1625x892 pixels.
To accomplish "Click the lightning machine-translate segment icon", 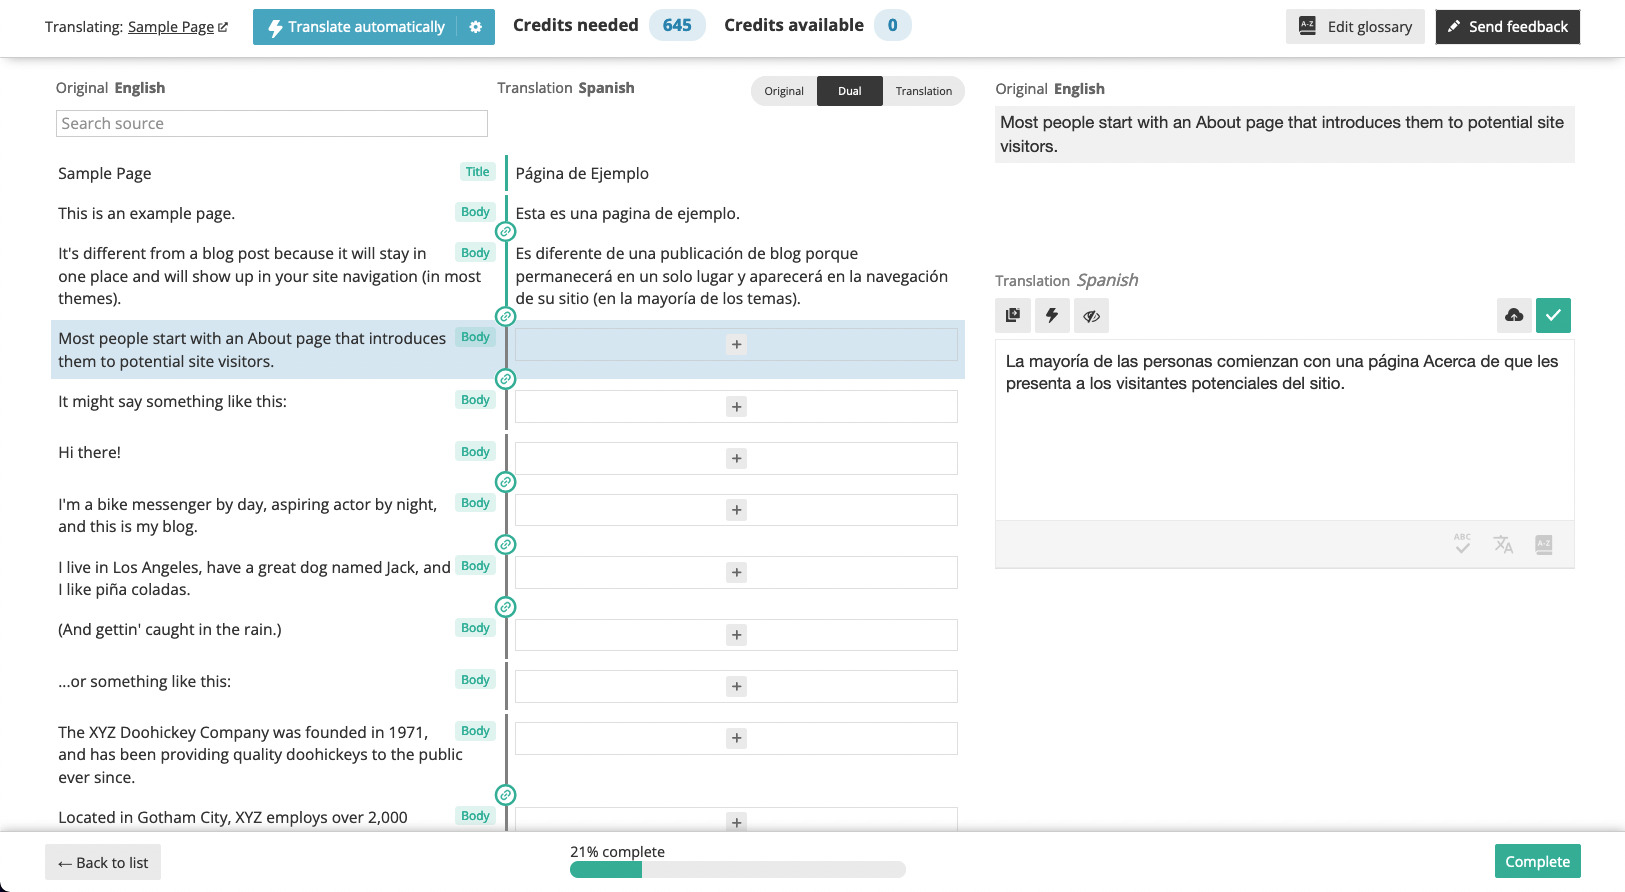I will click(x=1052, y=315).
